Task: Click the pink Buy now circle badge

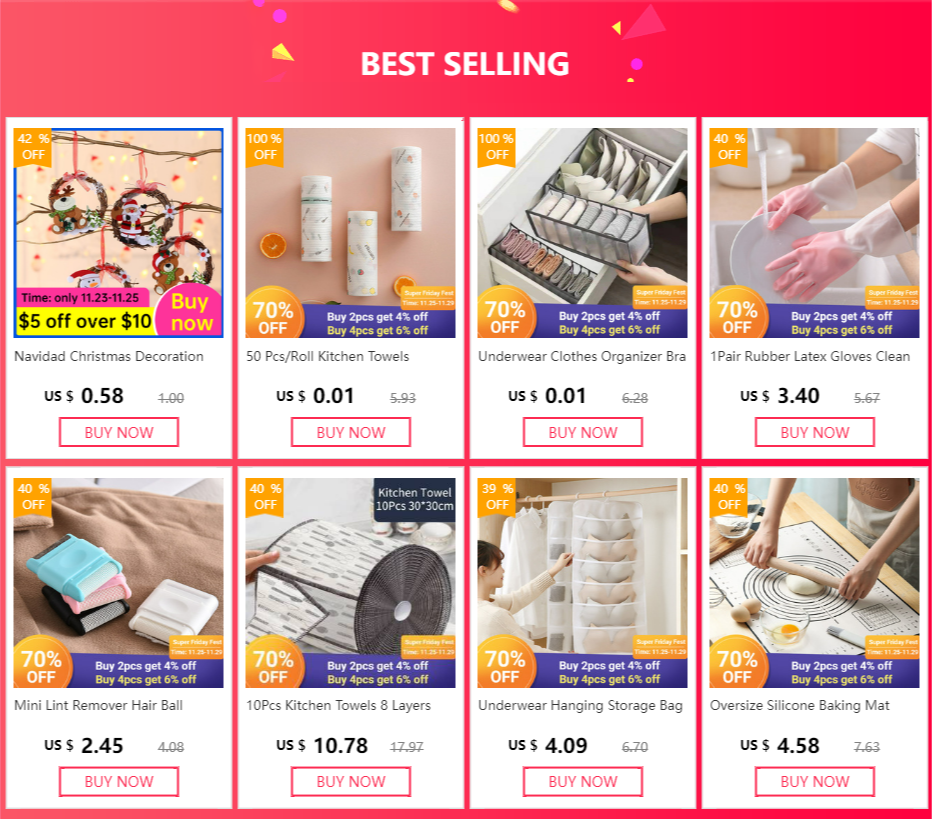Action: click(x=190, y=312)
